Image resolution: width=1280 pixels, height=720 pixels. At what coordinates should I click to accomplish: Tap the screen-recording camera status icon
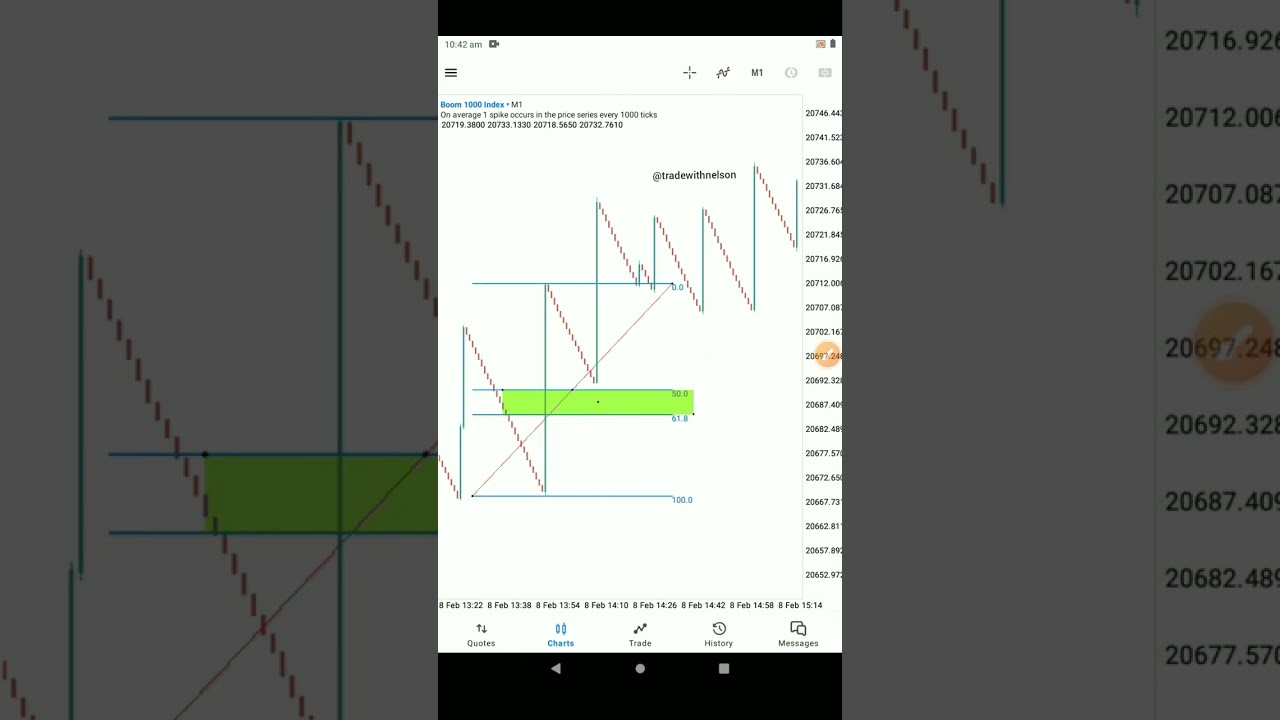494,44
